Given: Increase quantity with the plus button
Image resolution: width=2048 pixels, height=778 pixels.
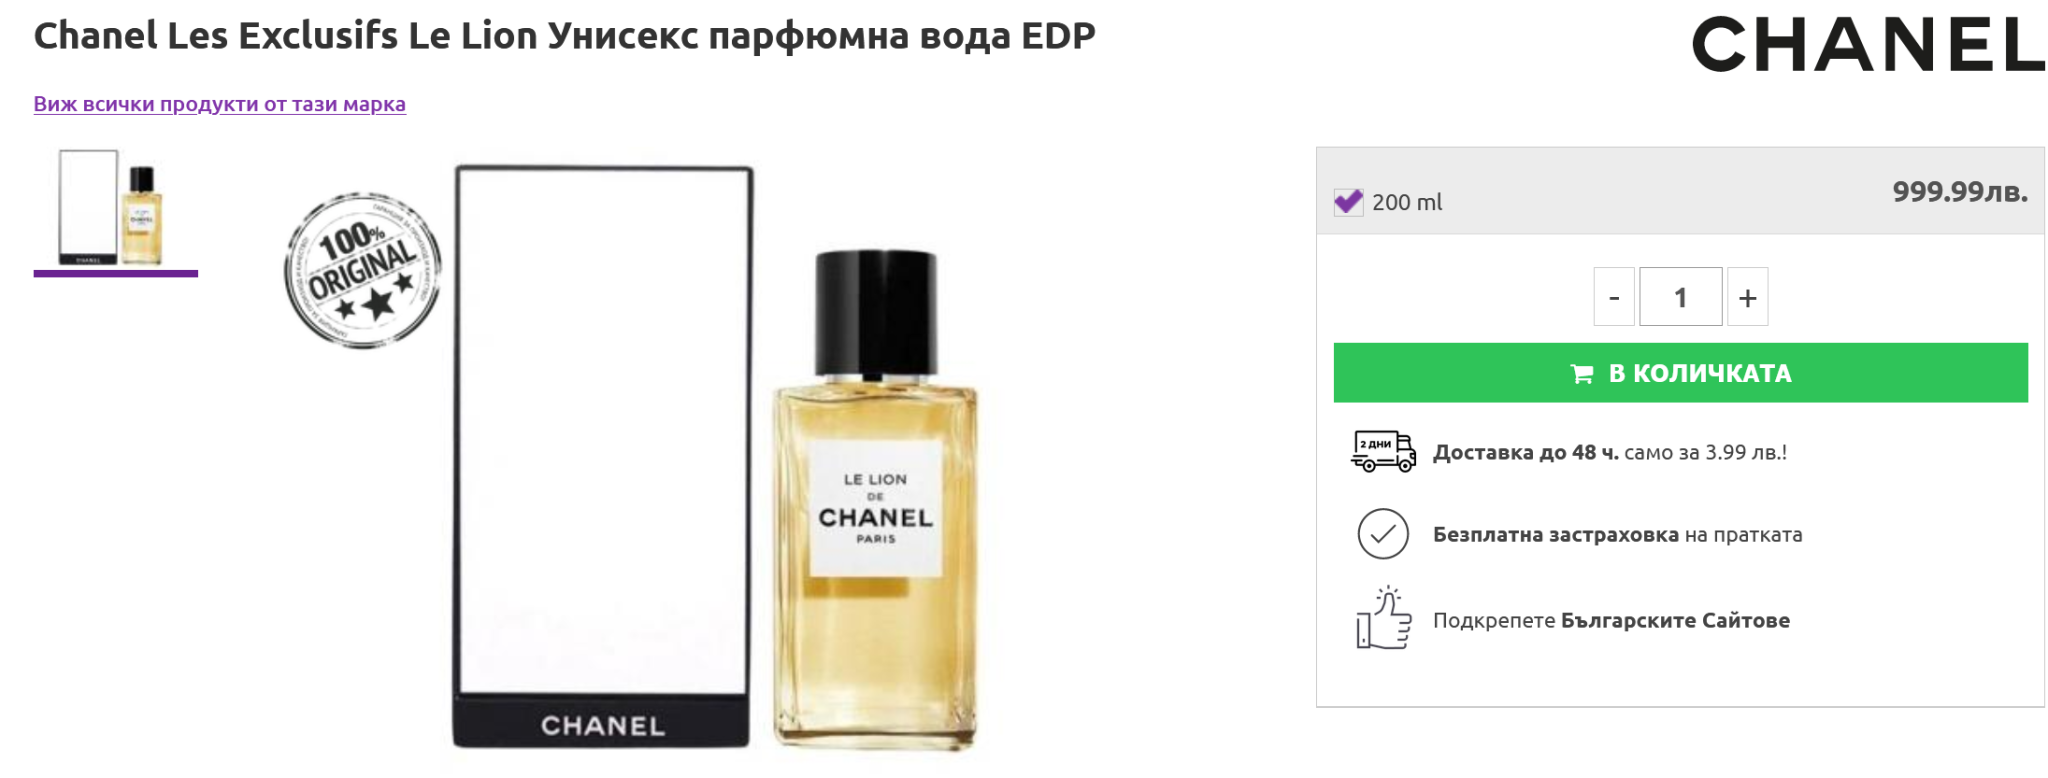Looking at the screenshot, I should 1747,297.
